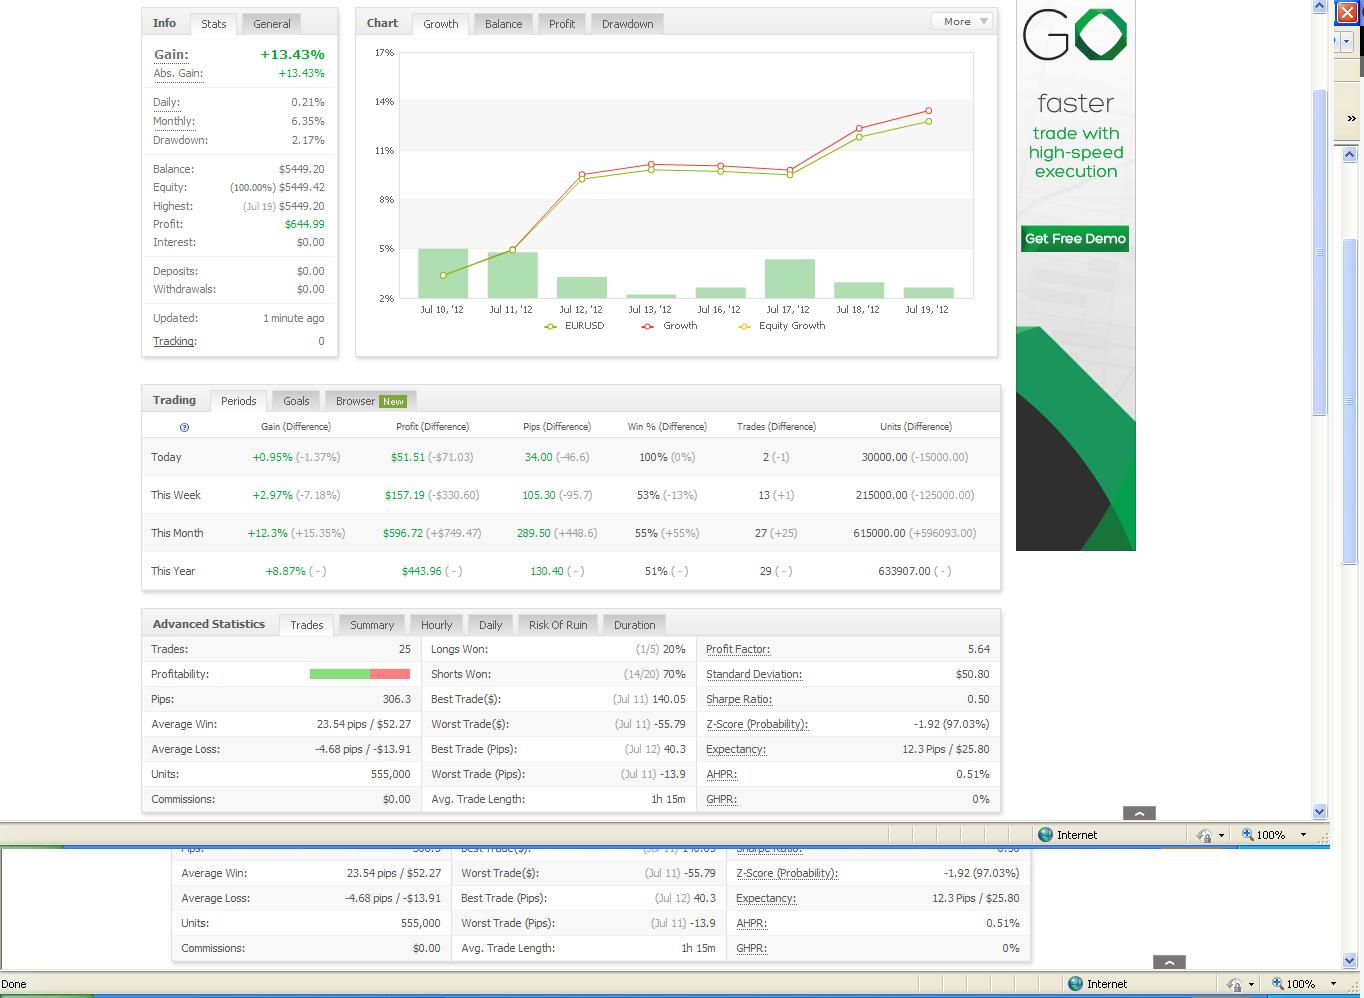The image size is (1364, 998).
Task: Switch to the General tab
Action: [x=272, y=24]
